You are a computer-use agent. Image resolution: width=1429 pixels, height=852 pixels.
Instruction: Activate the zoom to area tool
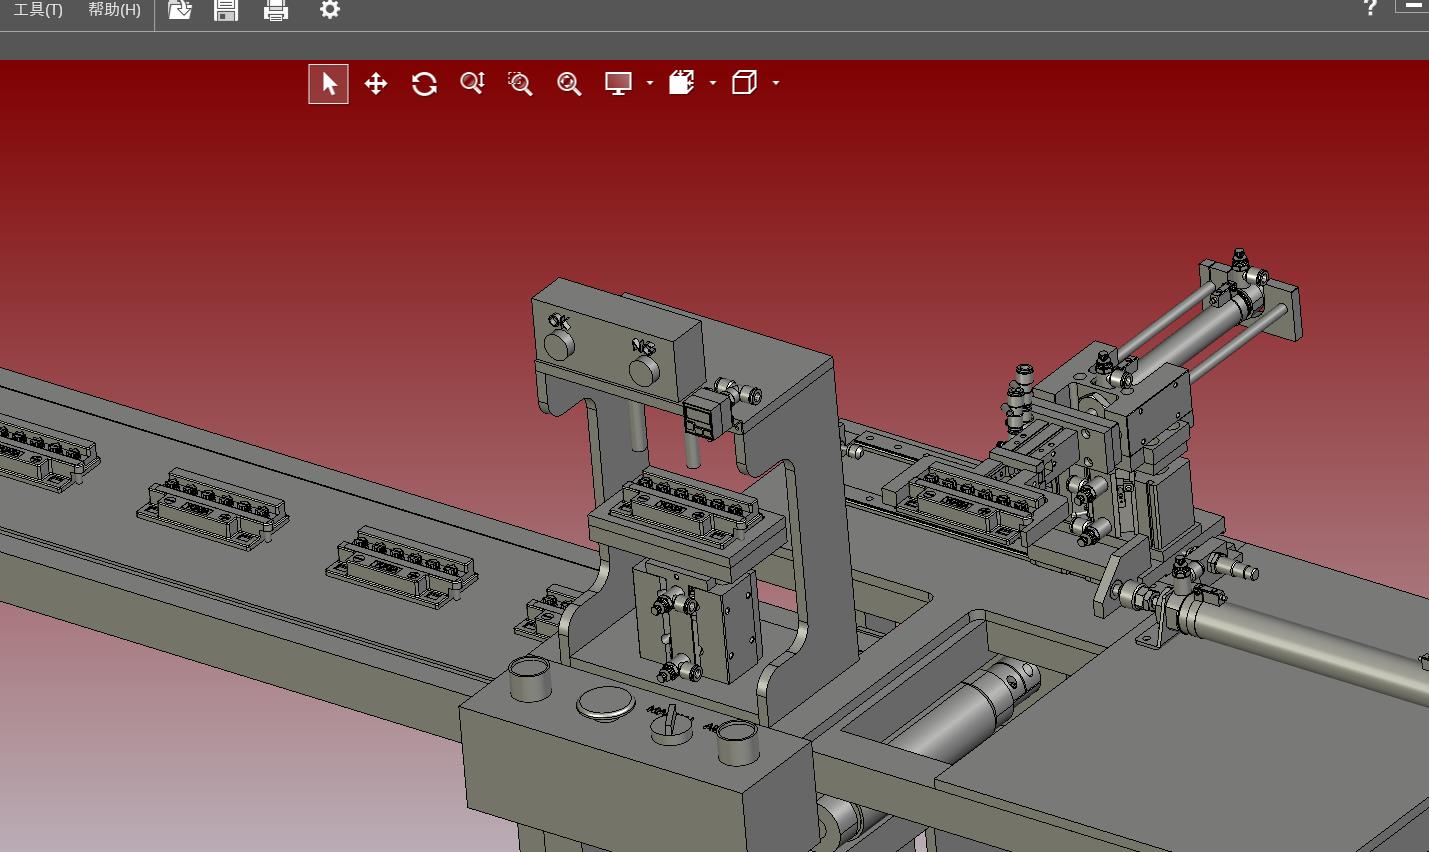click(x=520, y=83)
